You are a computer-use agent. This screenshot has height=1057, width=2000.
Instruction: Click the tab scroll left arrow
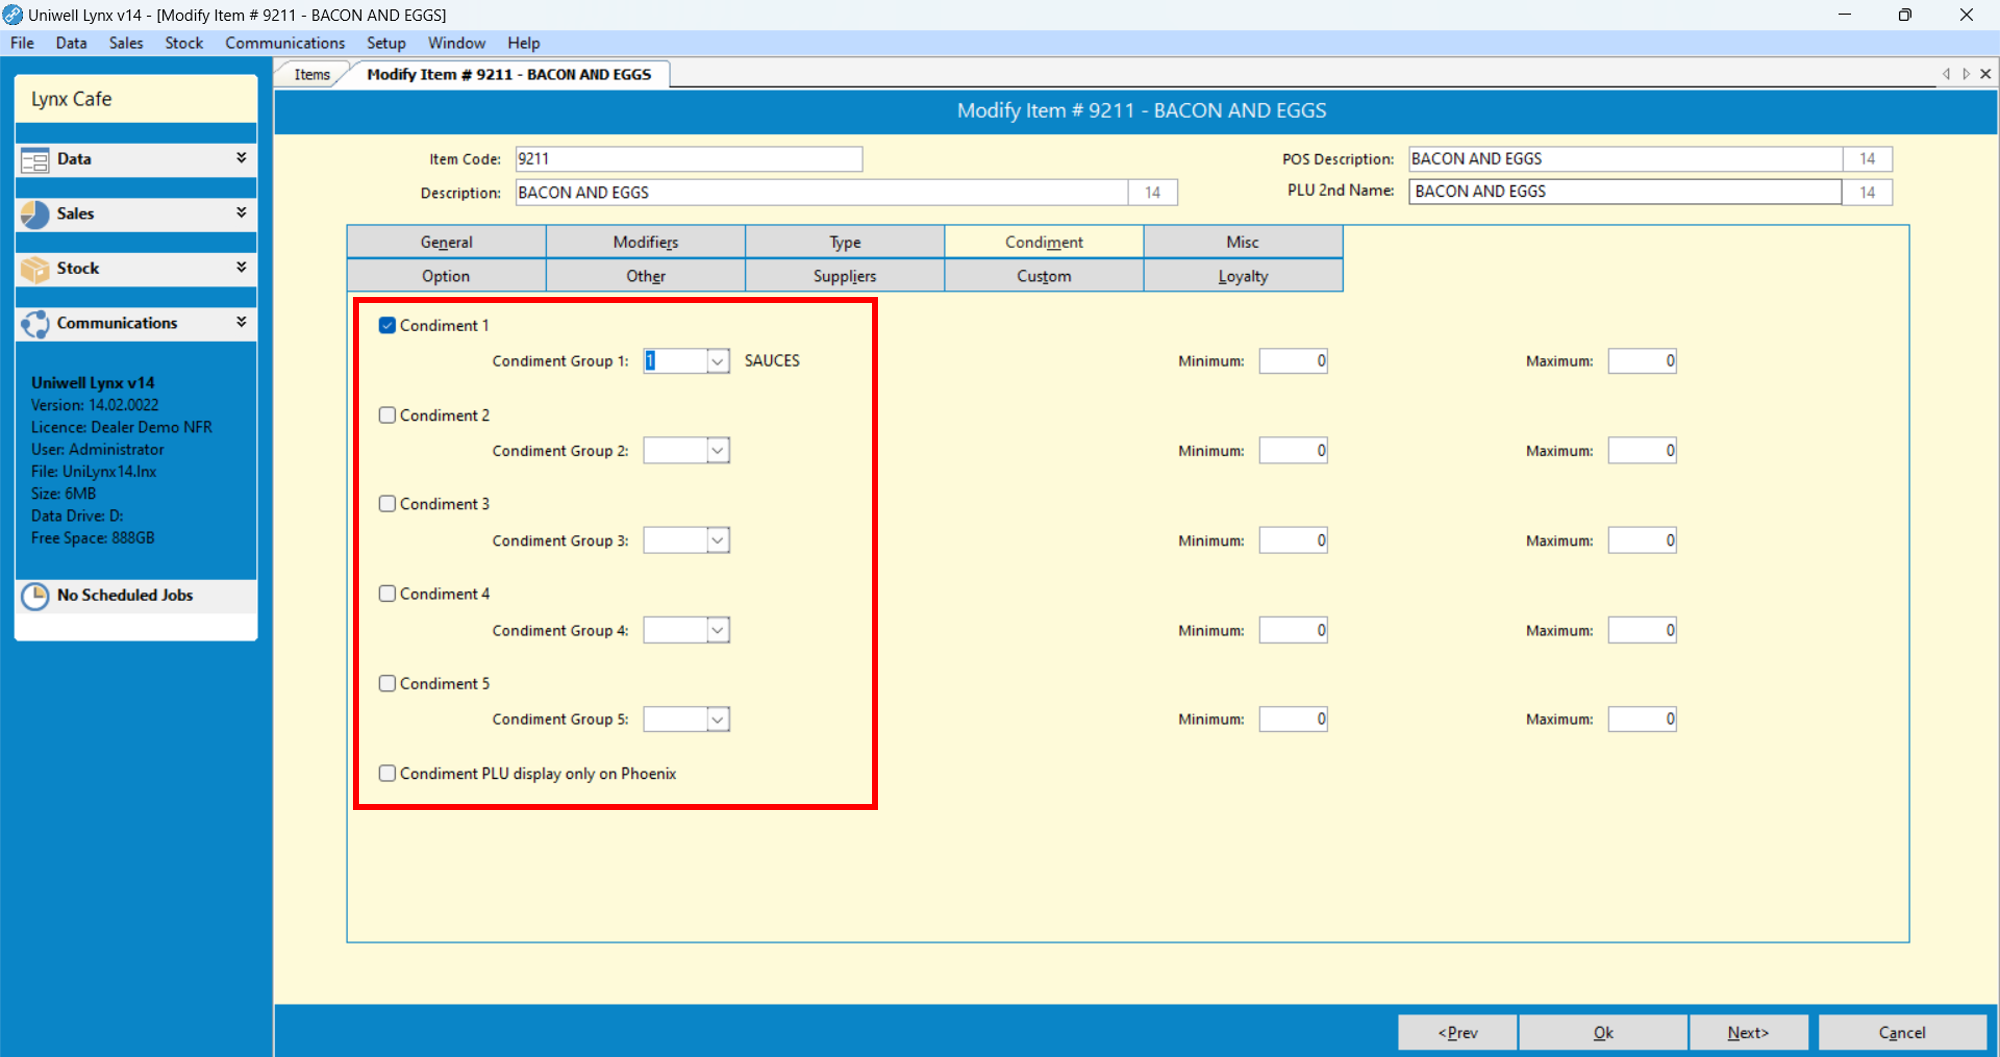[1946, 74]
